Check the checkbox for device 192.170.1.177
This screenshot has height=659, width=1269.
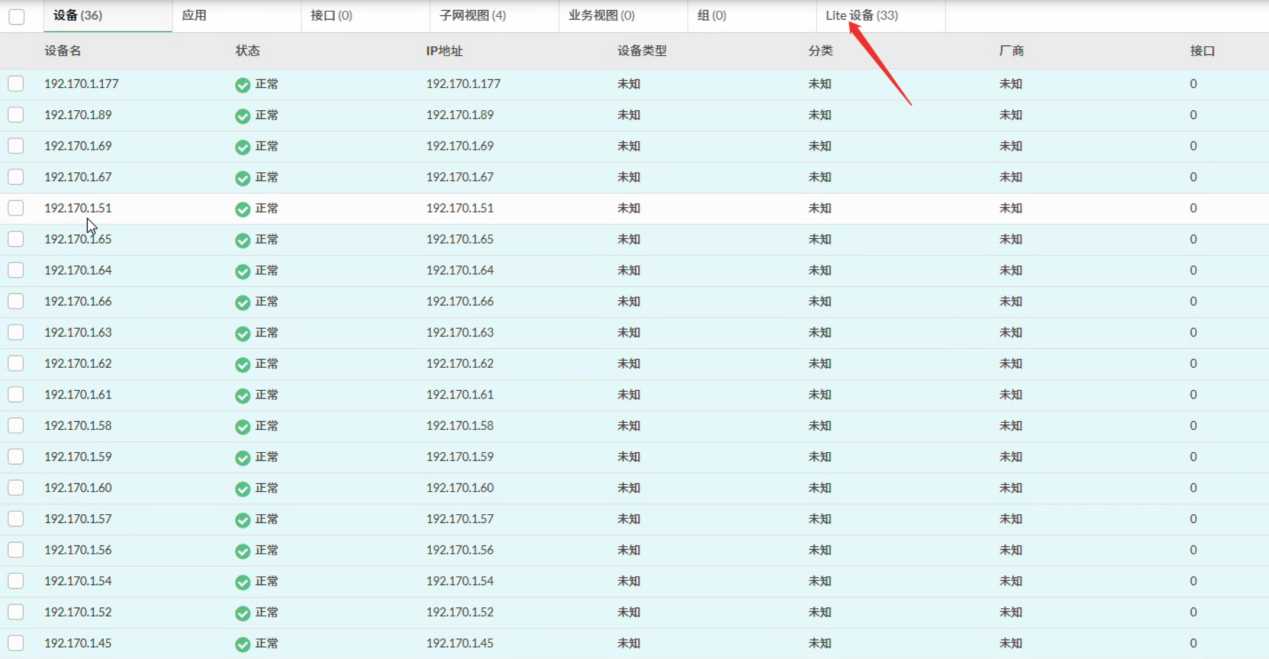[16, 84]
